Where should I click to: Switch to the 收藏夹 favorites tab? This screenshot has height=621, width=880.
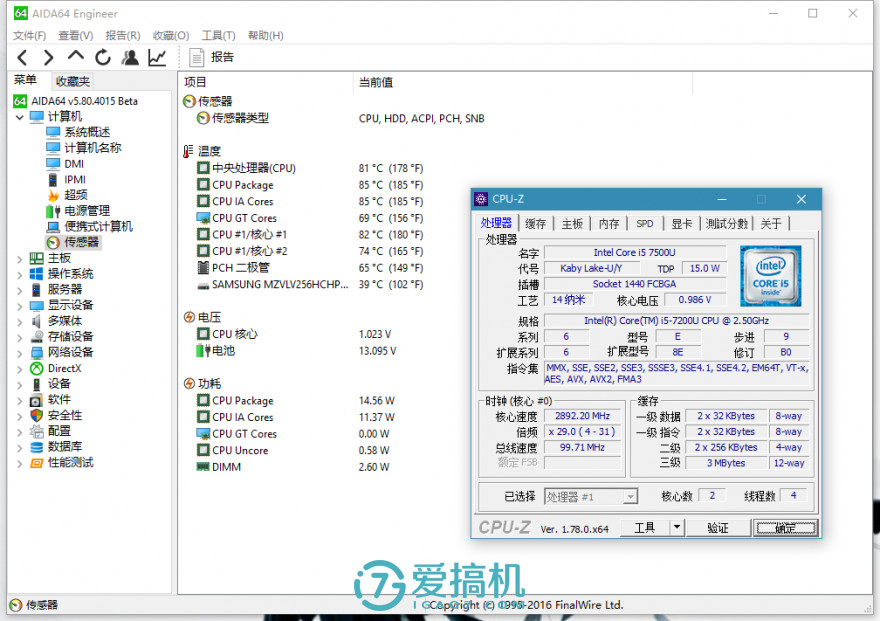click(x=72, y=81)
